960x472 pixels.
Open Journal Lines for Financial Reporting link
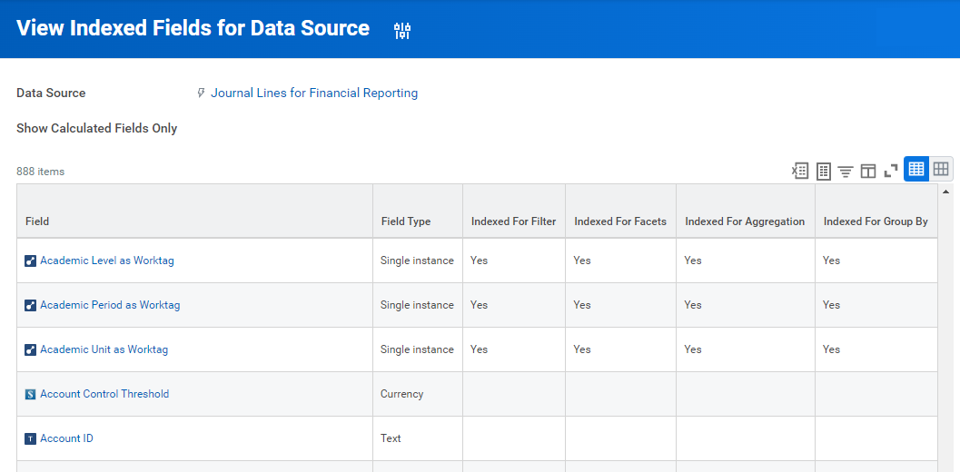click(x=314, y=93)
